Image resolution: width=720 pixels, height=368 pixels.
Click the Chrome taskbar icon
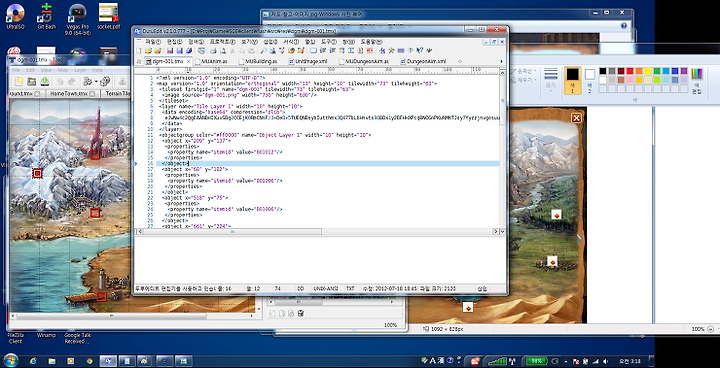point(90,361)
